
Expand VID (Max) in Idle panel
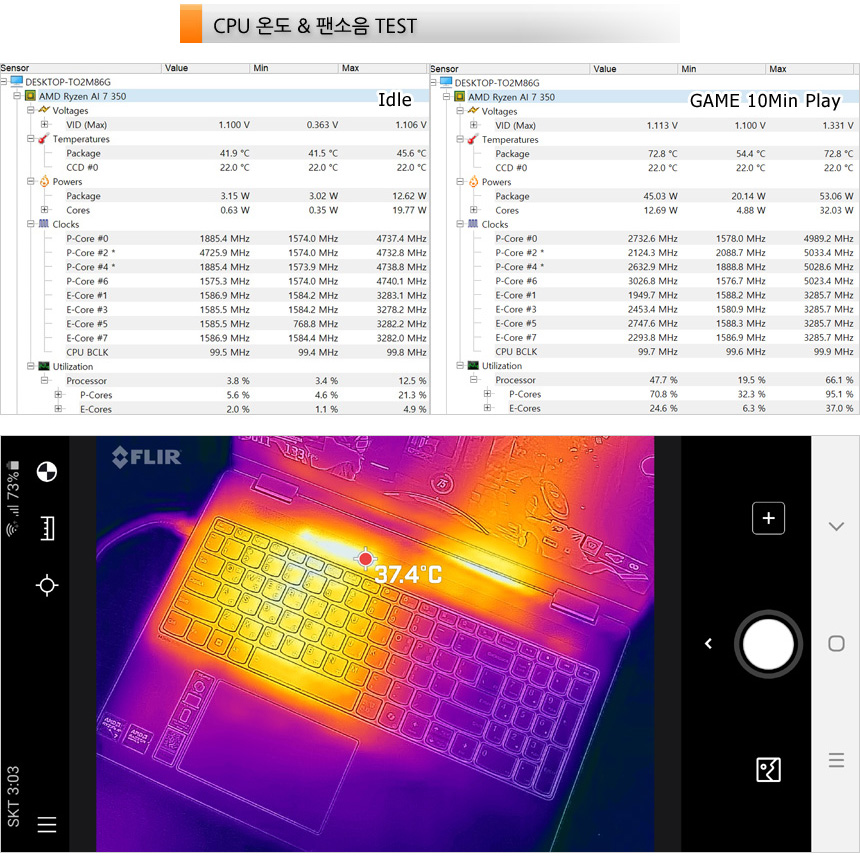44,125
